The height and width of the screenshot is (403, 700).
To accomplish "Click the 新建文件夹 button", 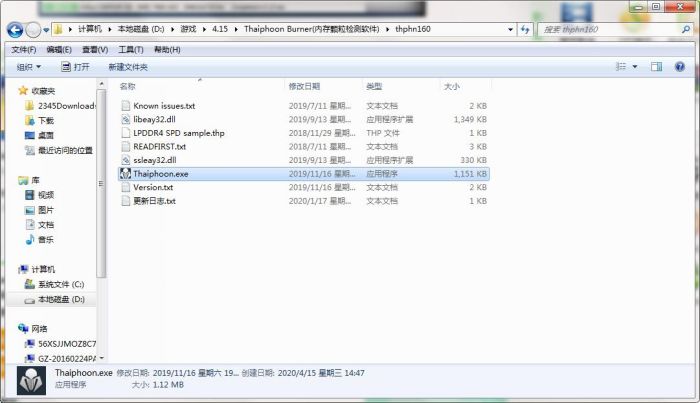I will click(128, 67).
